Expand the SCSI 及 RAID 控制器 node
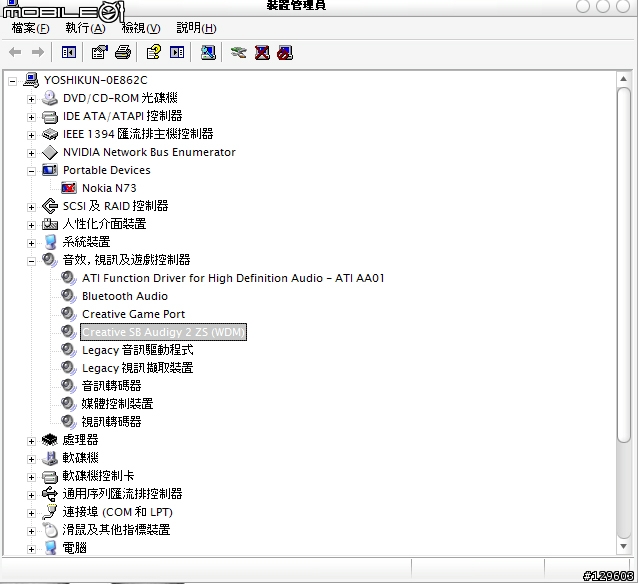The image size is (639, 584). (31, 207)
